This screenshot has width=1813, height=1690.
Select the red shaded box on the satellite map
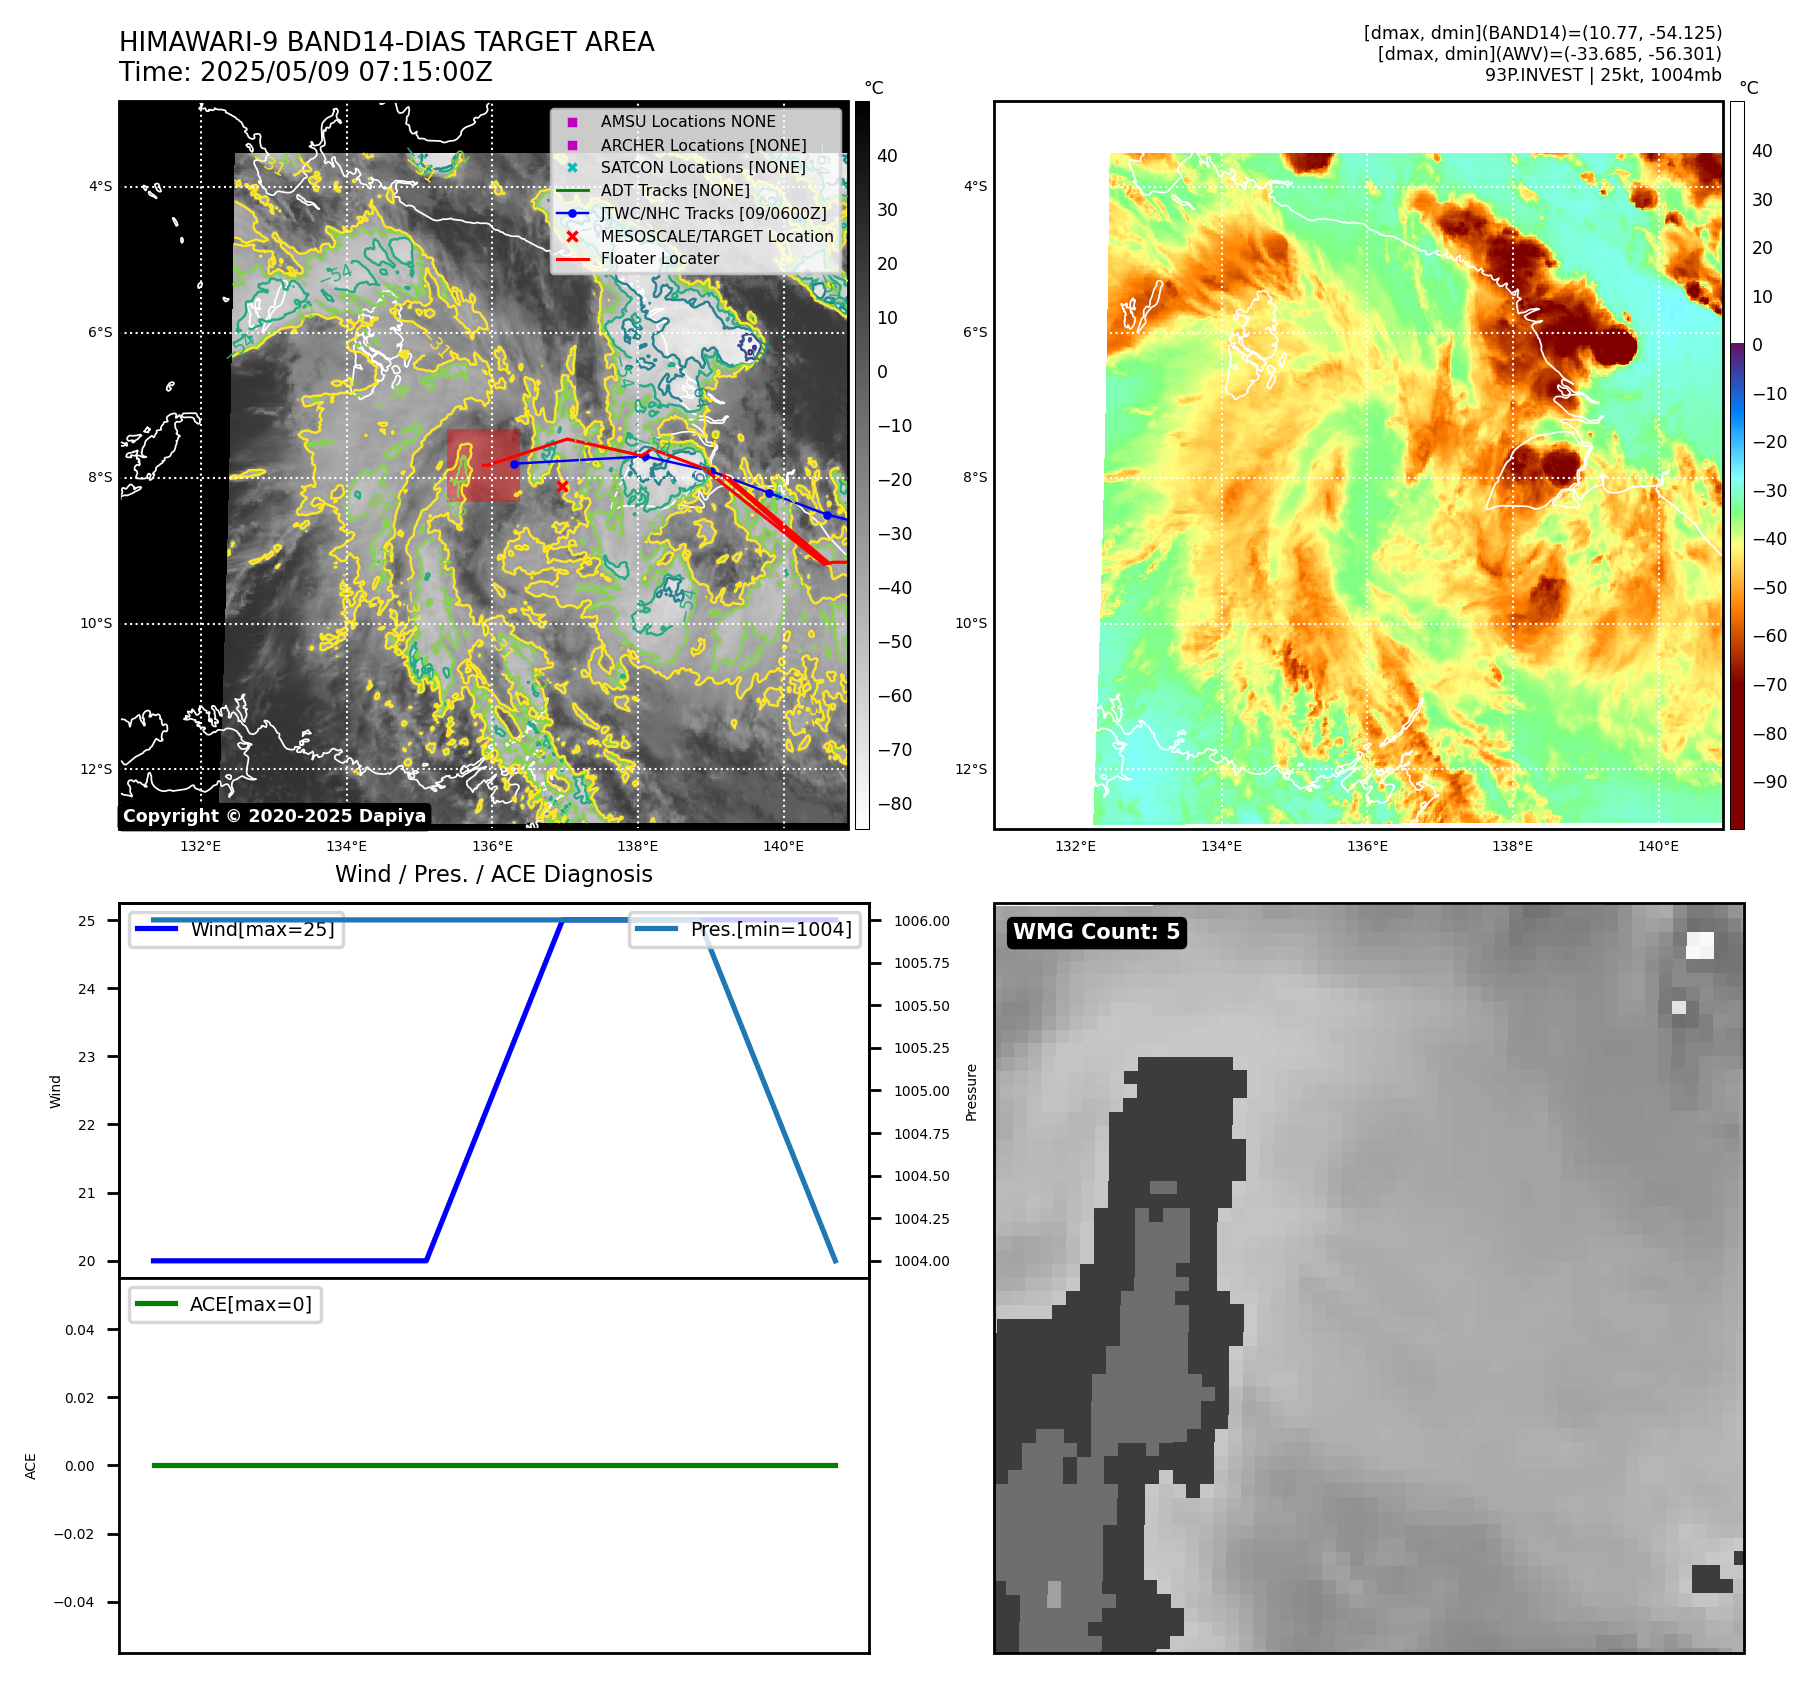pyautogui.click(x=484, y=465)
